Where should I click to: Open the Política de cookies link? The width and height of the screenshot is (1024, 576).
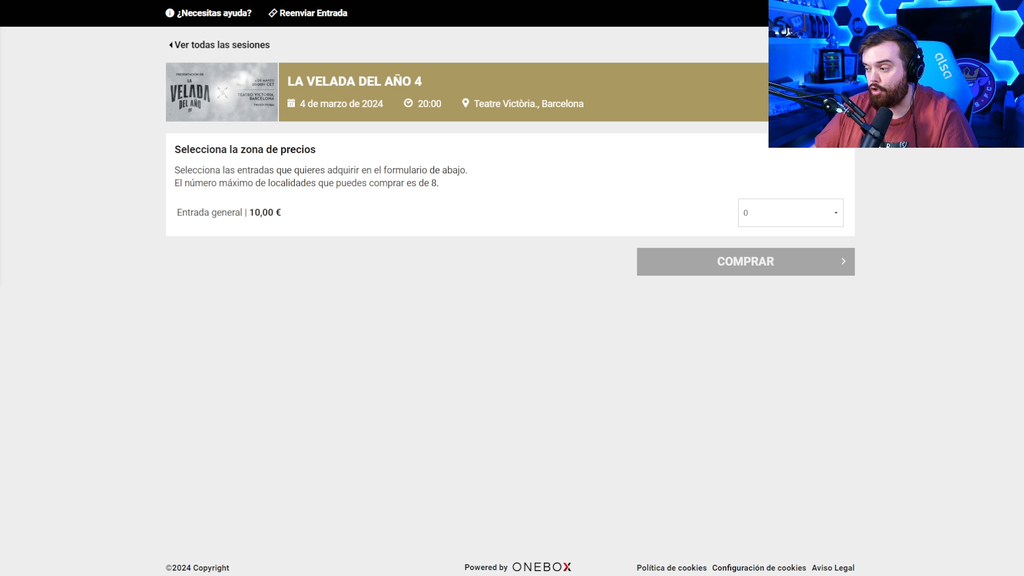click(671, 568)
